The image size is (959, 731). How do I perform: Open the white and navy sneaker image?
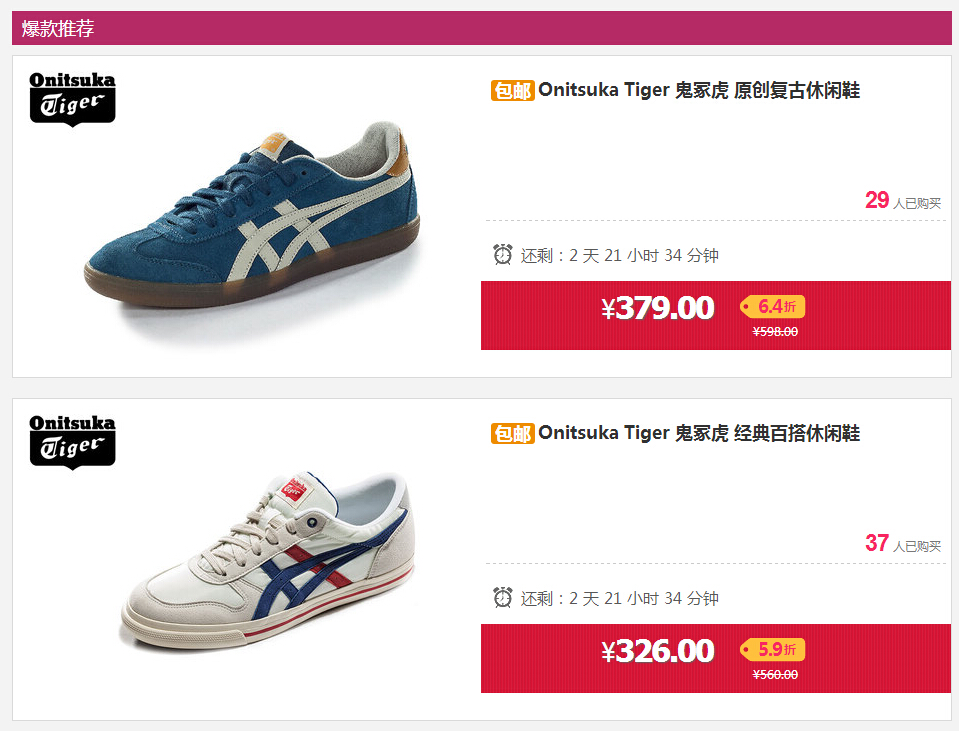(x=268, y=560)
